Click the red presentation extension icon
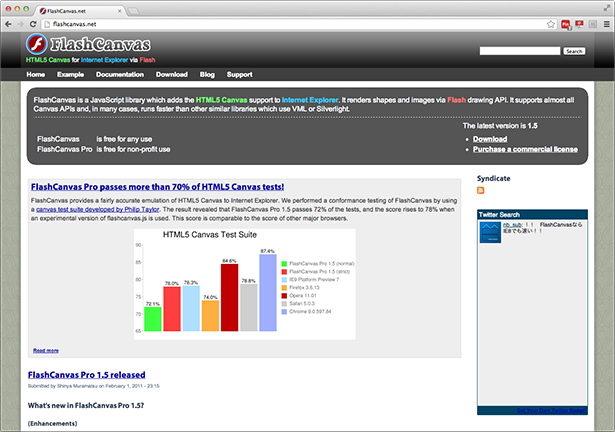This screenshot has height=432, width=615. [x=579, y=24]
